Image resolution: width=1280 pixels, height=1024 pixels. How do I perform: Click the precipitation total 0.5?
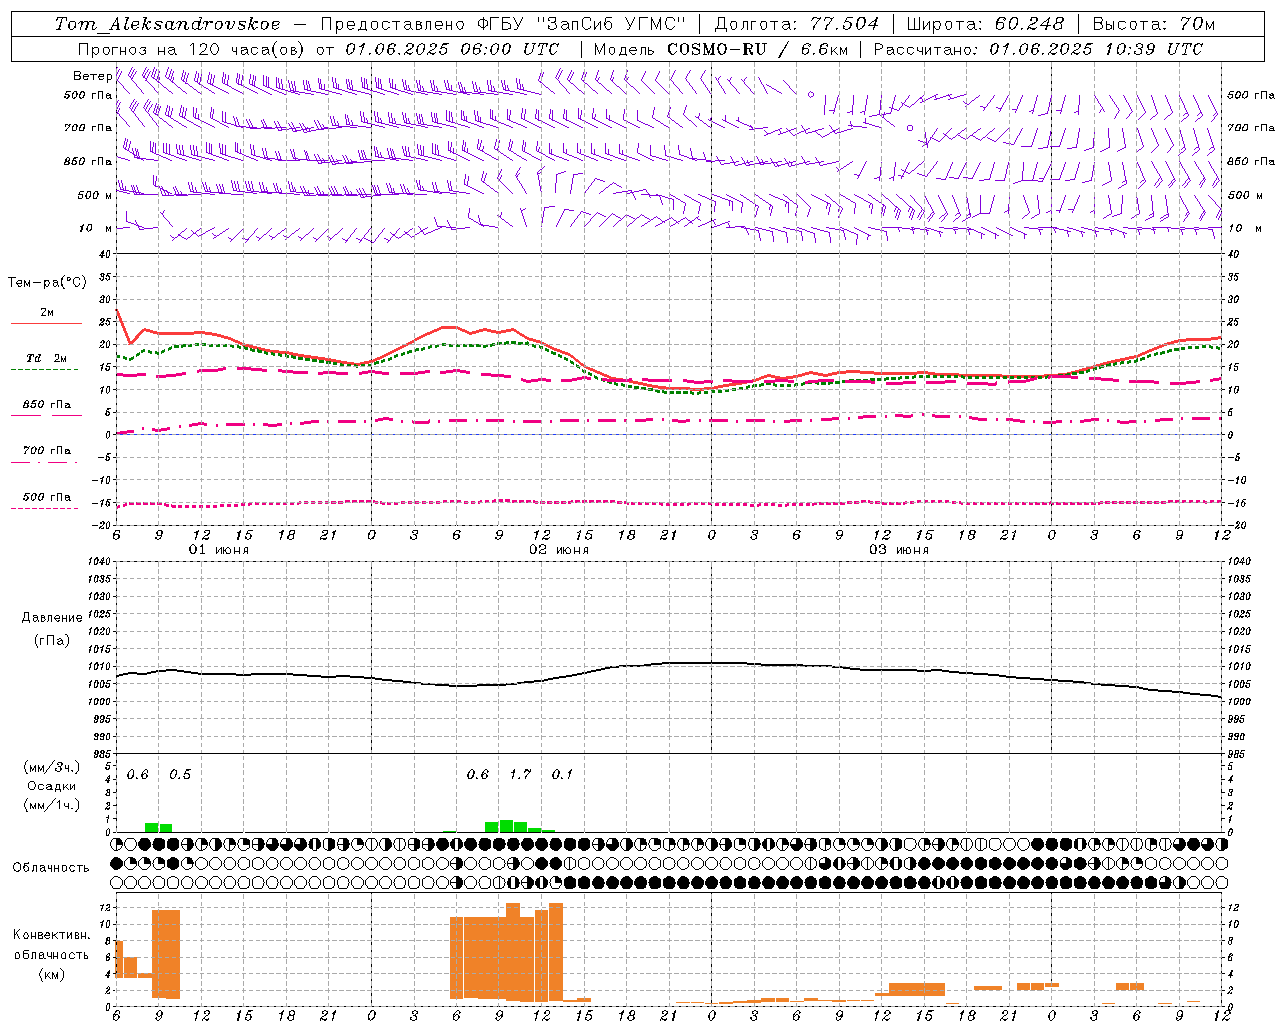point(180,775)
